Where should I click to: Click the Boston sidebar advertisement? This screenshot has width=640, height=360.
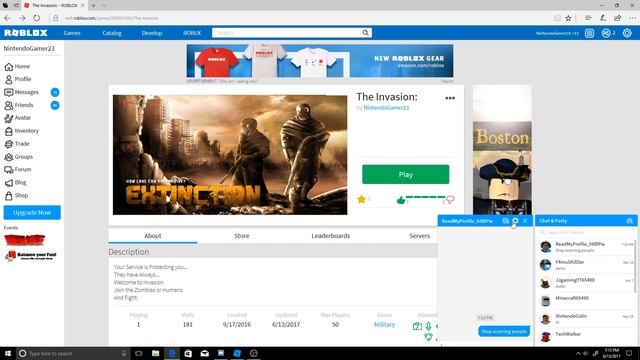pos(502,149)
